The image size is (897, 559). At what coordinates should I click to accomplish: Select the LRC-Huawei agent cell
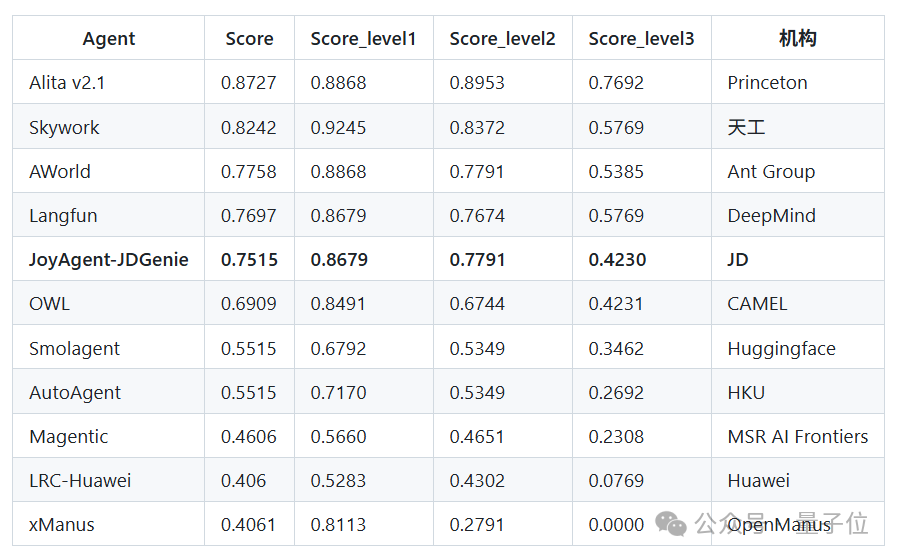[x=109, y=480]
